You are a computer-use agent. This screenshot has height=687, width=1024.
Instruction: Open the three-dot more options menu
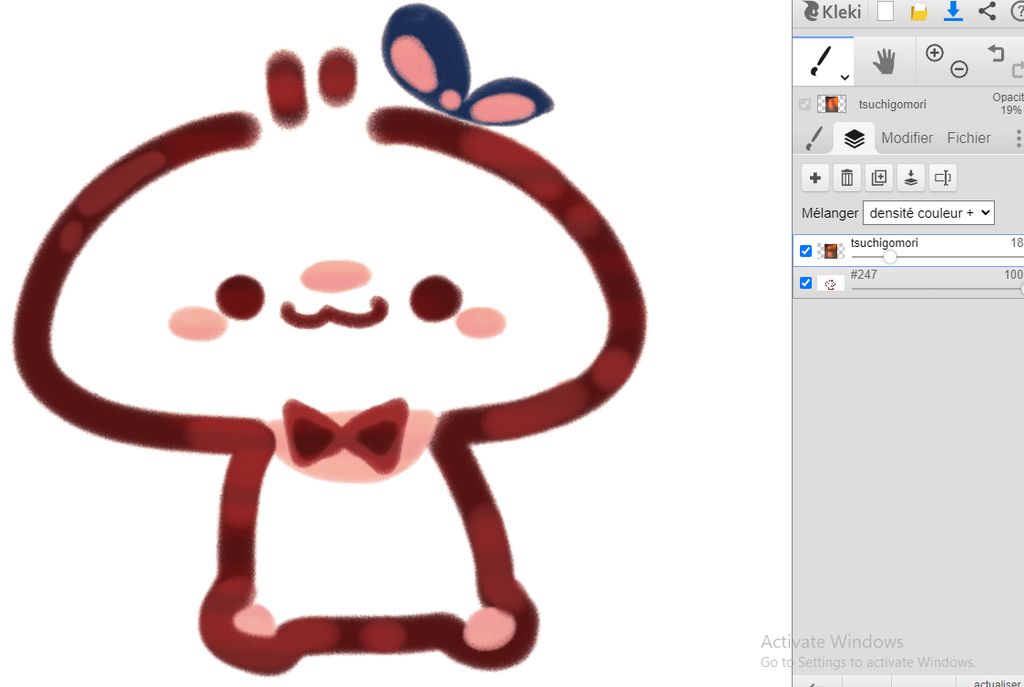pos(1018,138)
